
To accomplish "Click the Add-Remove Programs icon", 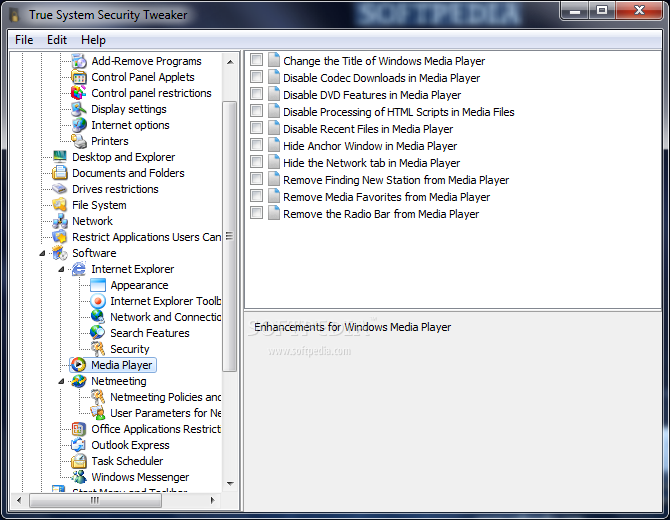I will click(79, 61).
